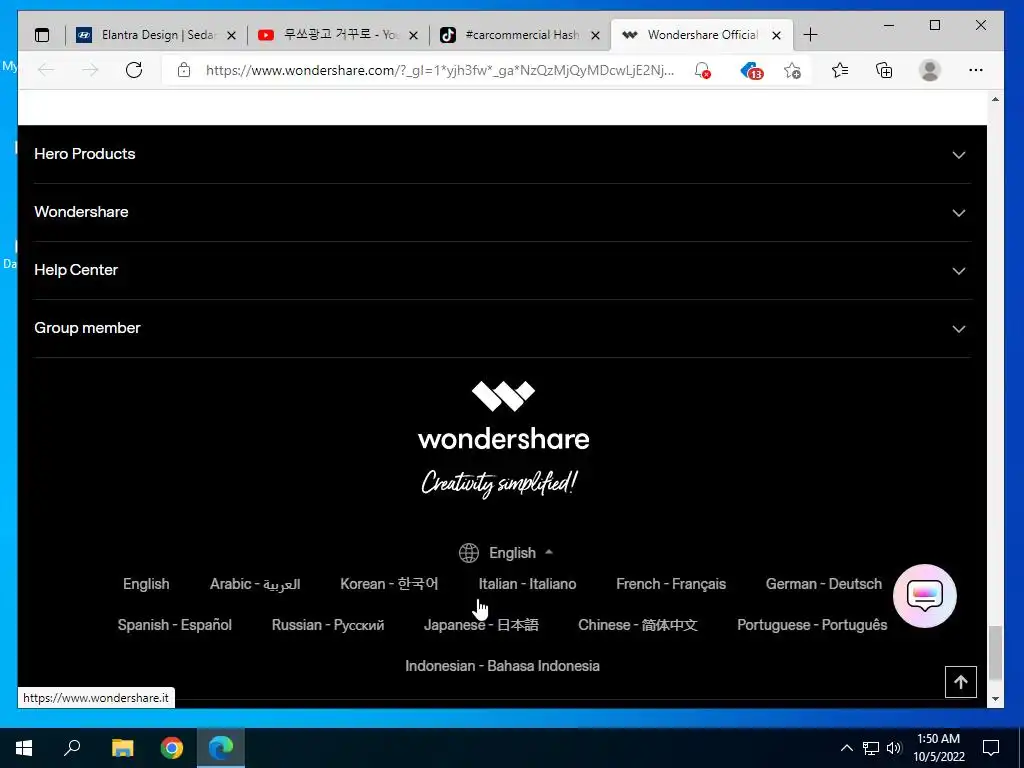The width and height of the screenshot is (1024, 768).
Task: Close the carcommercial TikTok tab
Action: pyautogui.click(x=596, y=35)
